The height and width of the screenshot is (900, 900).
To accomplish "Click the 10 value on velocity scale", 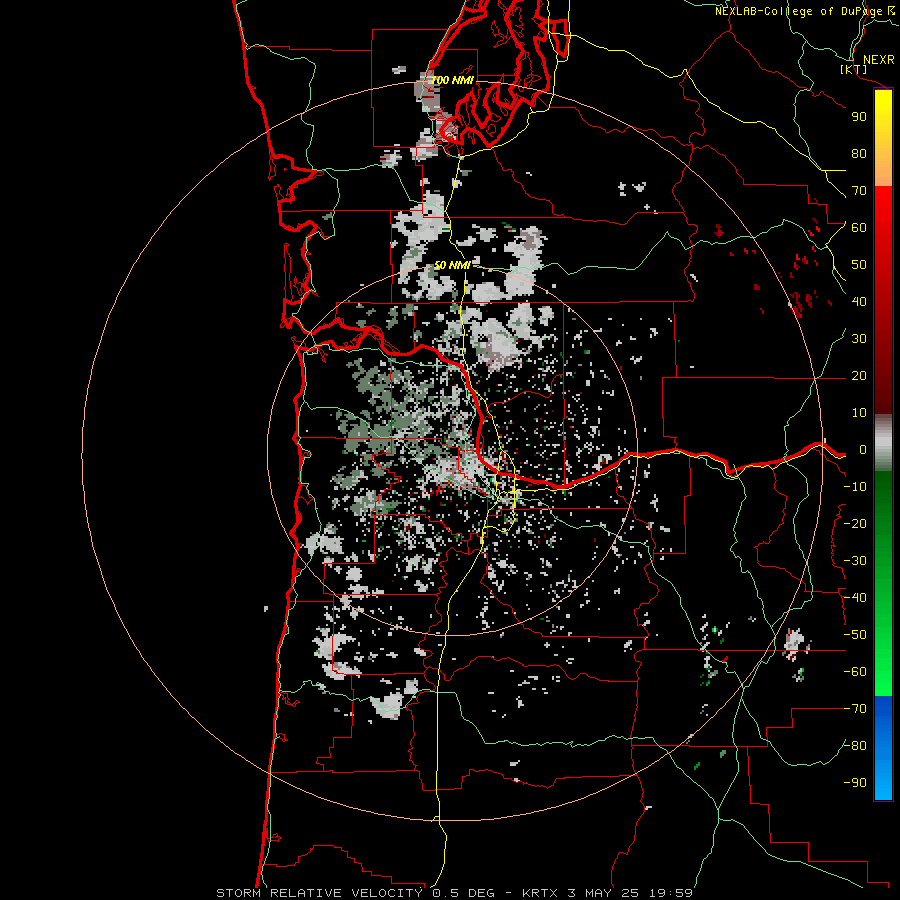I will point(859,413).
